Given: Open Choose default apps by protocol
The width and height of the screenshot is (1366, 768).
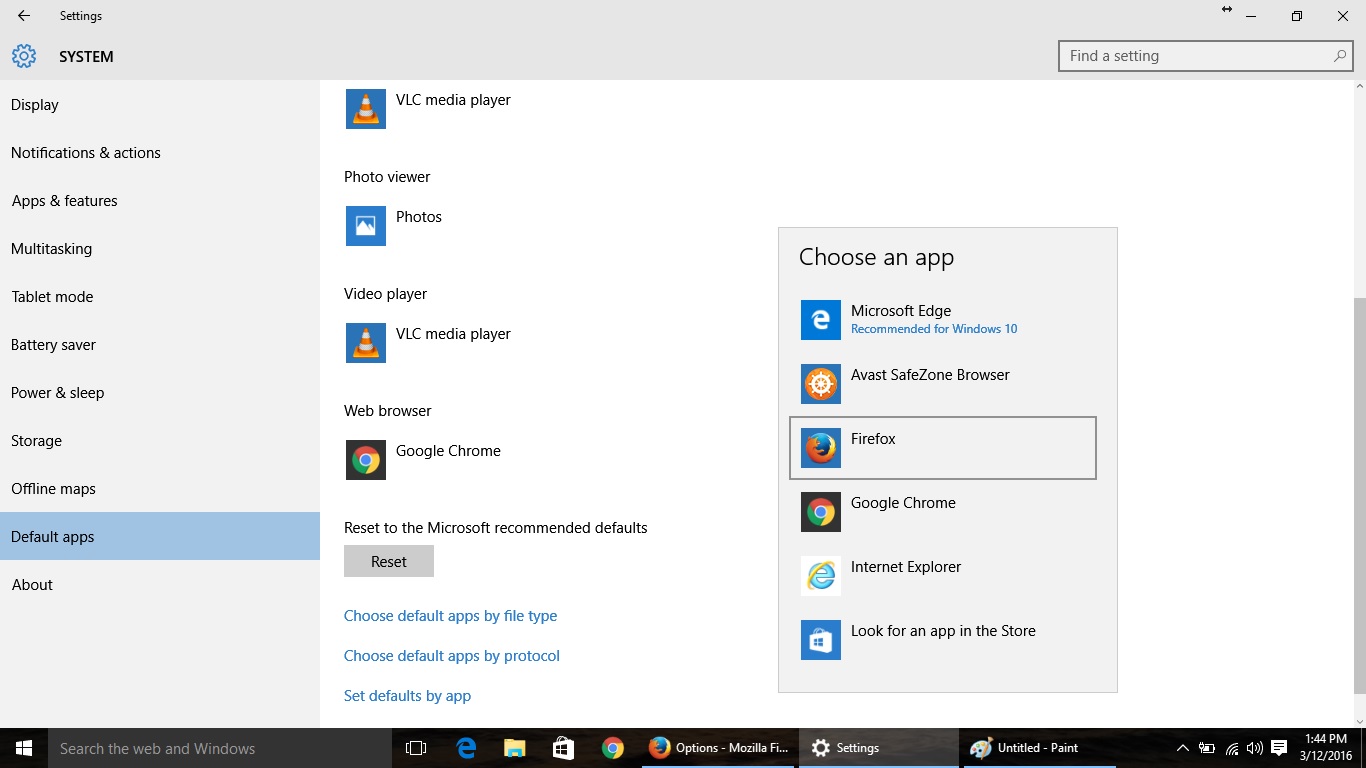Looking at the screenshot, I should click(452, 656).
